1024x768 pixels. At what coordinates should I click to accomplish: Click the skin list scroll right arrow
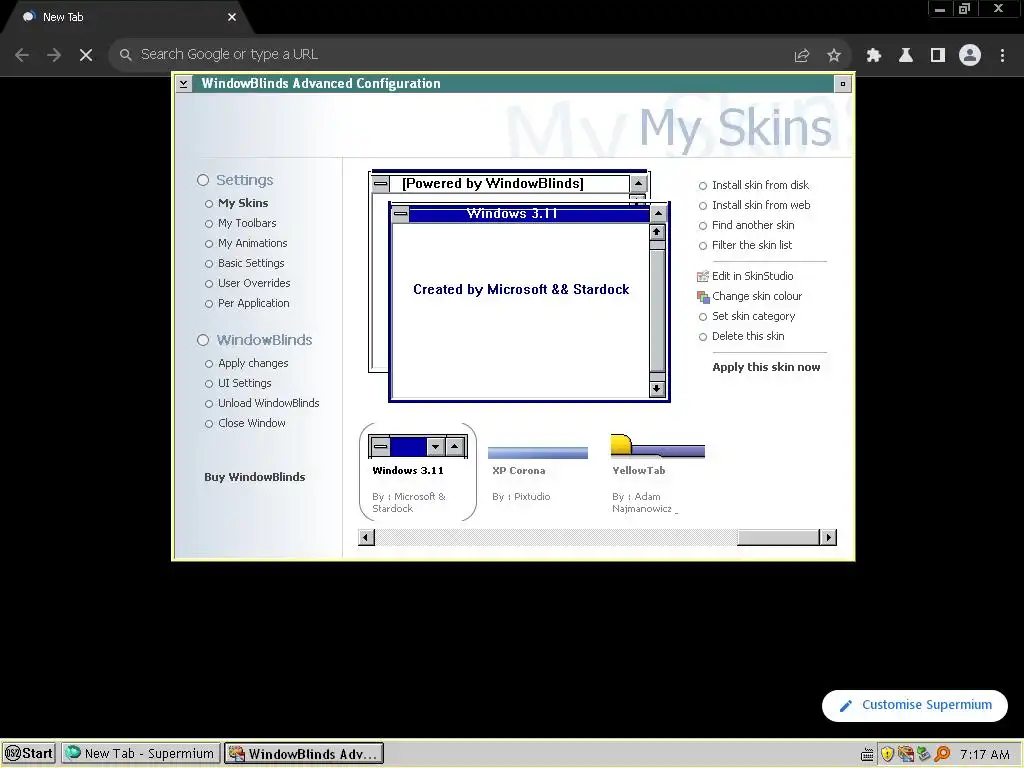click(828, 538)
